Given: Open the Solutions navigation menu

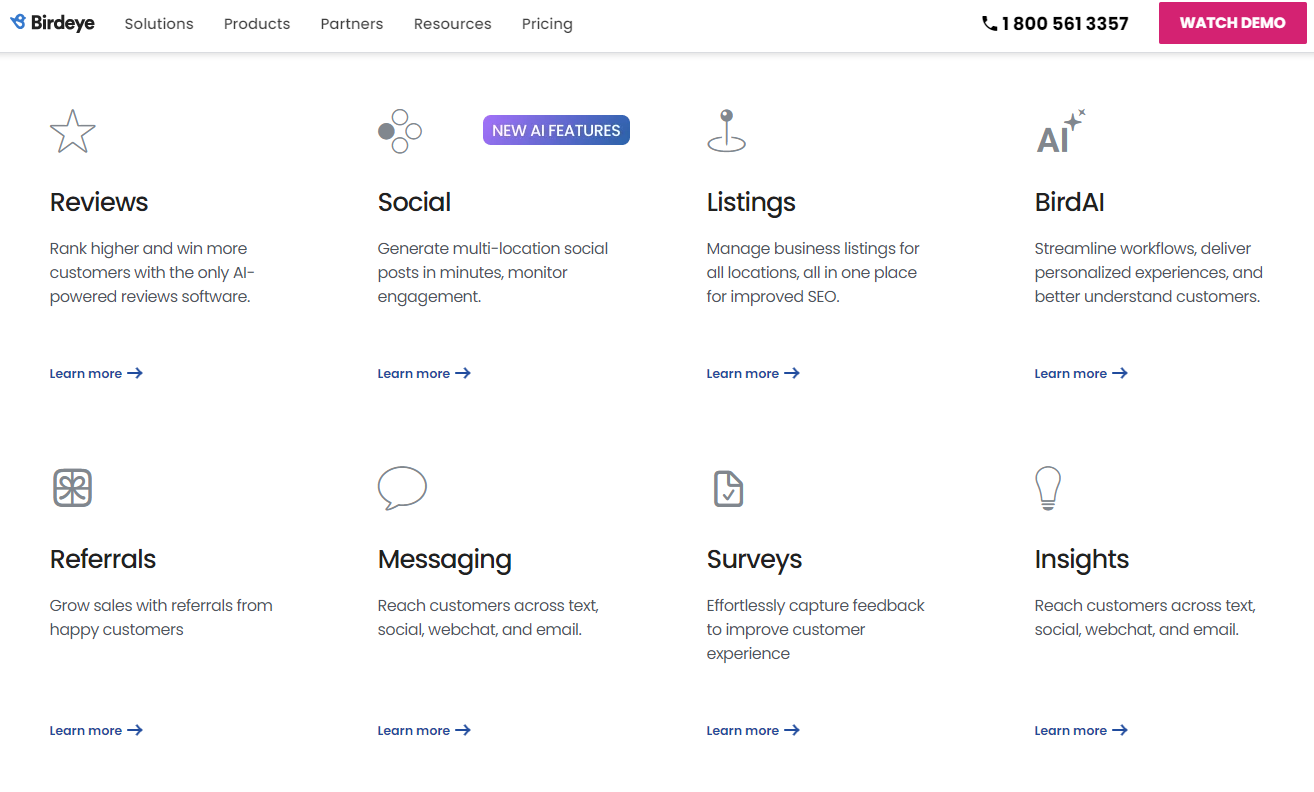Looking at the screenshot, I should (x=159, y=24).
